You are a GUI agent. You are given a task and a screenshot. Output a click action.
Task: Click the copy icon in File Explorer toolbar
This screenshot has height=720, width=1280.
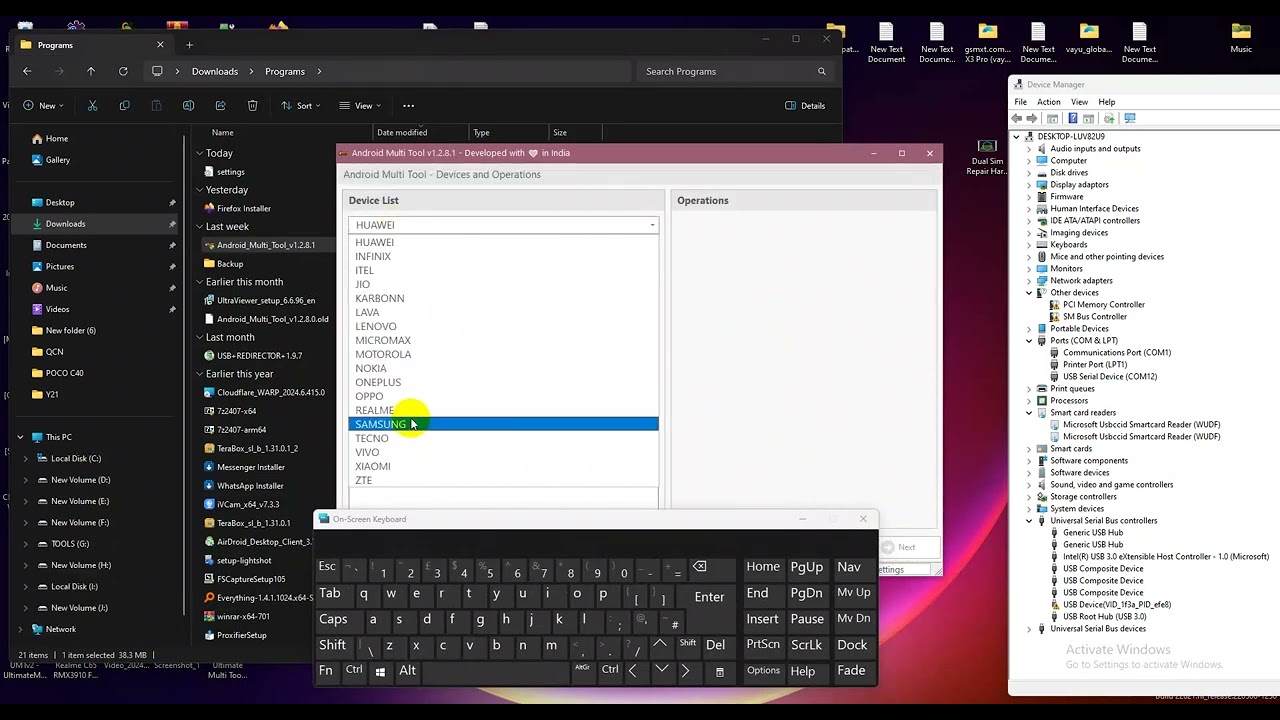click(124, 105)
